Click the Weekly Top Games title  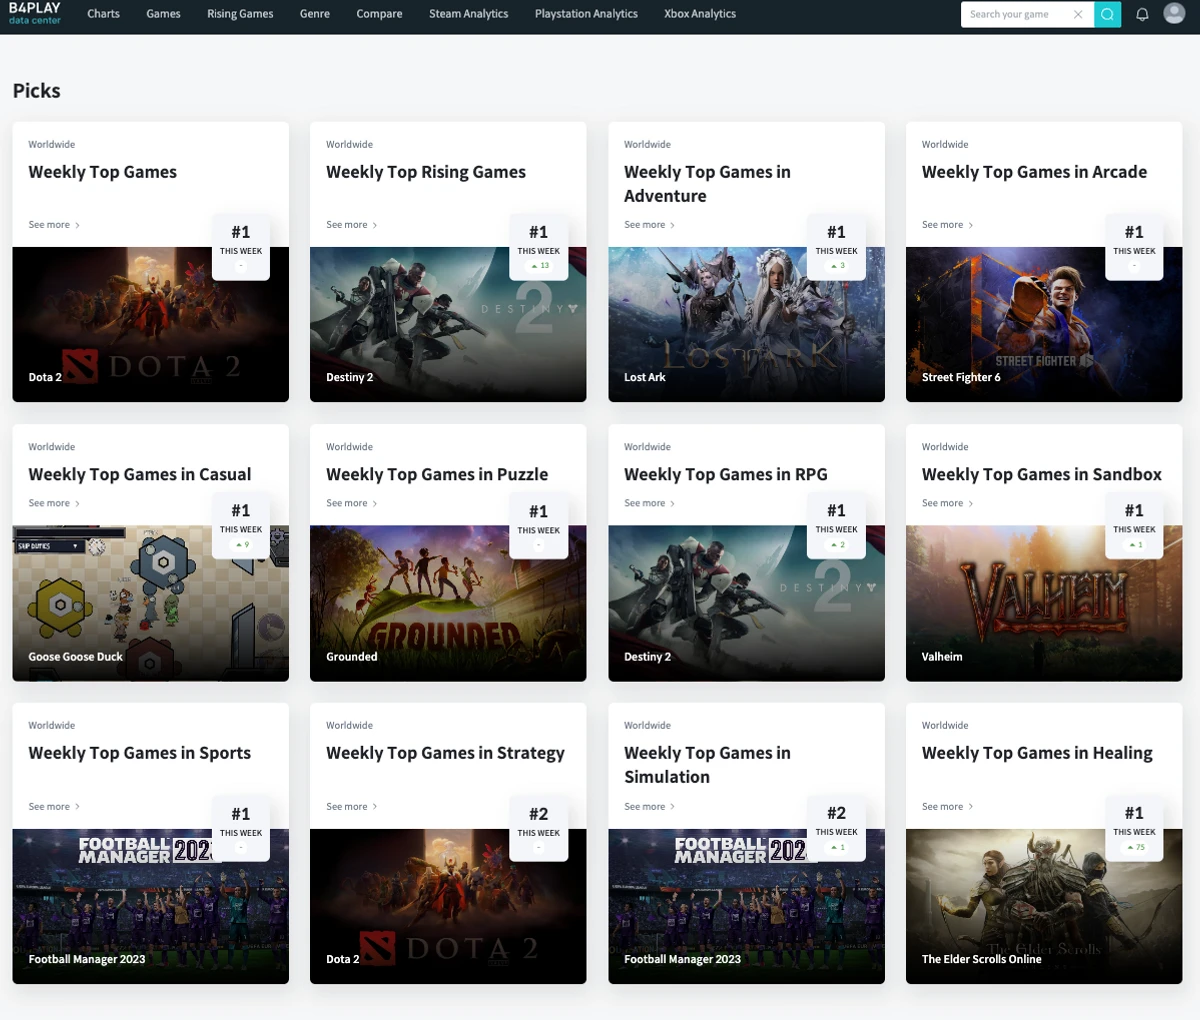coord(102,172)
